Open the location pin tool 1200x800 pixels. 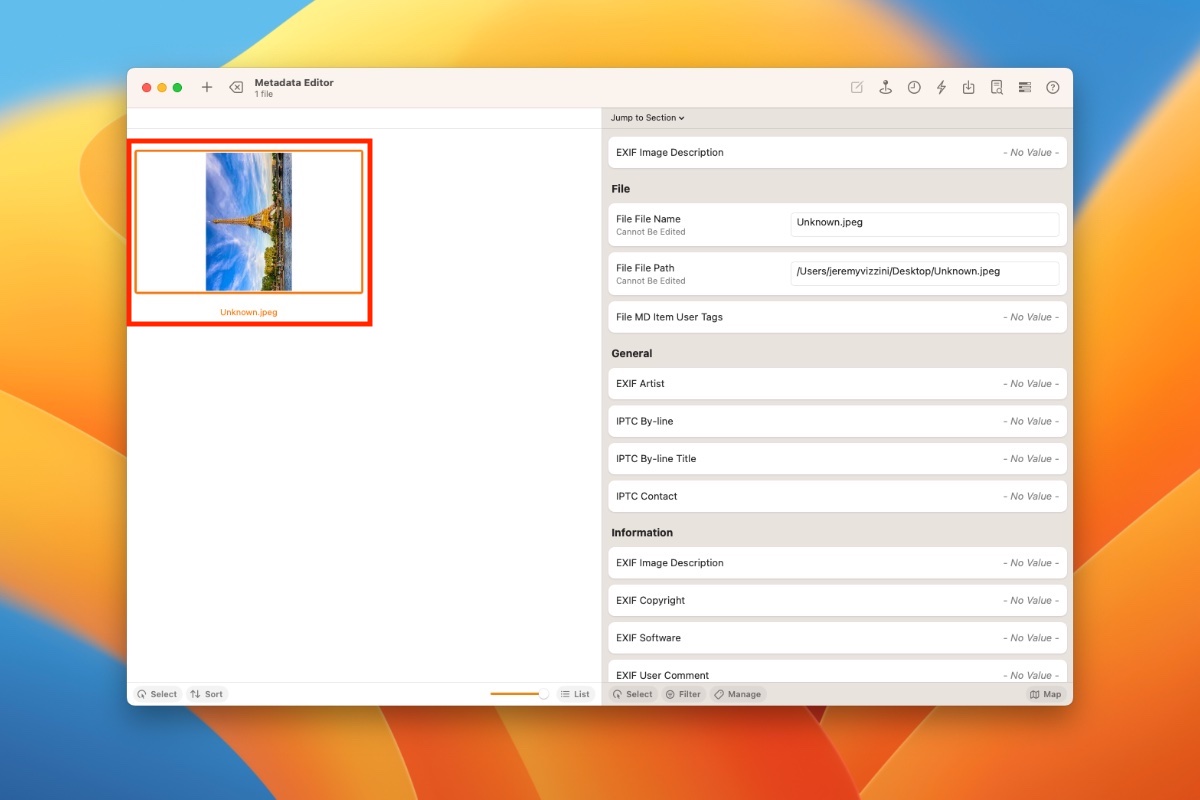point(885,87)
